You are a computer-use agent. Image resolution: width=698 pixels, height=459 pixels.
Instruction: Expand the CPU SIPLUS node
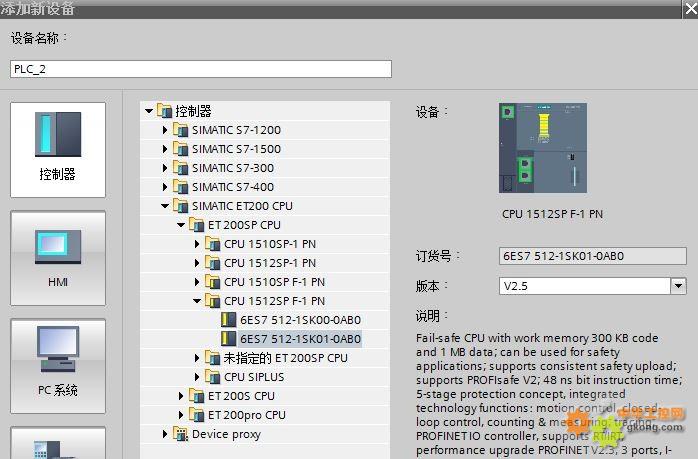[x=197, y=377]
